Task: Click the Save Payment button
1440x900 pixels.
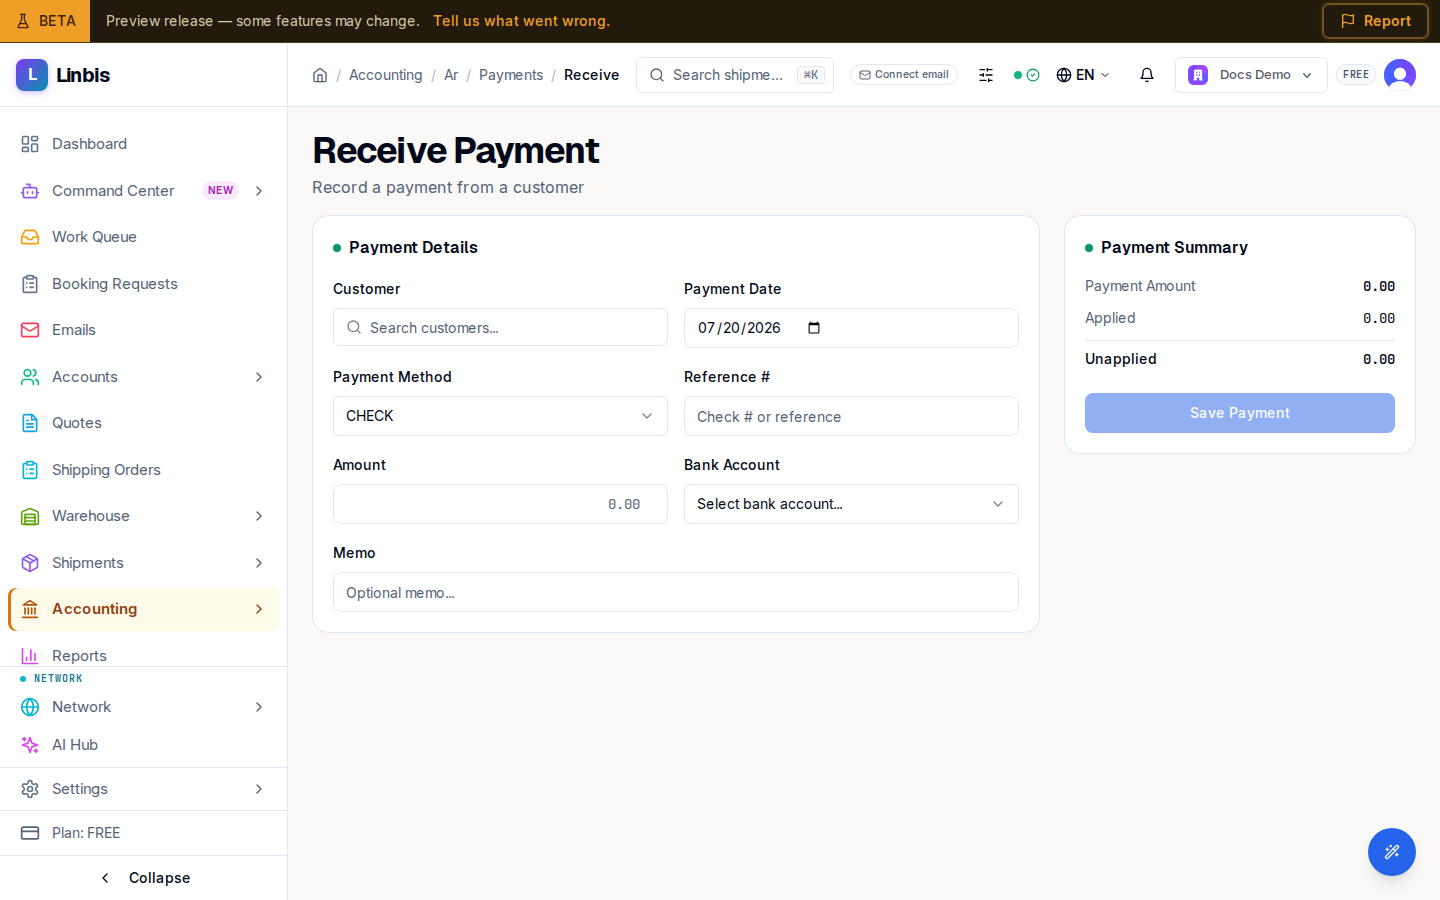Action: (x=1240, y=413)
